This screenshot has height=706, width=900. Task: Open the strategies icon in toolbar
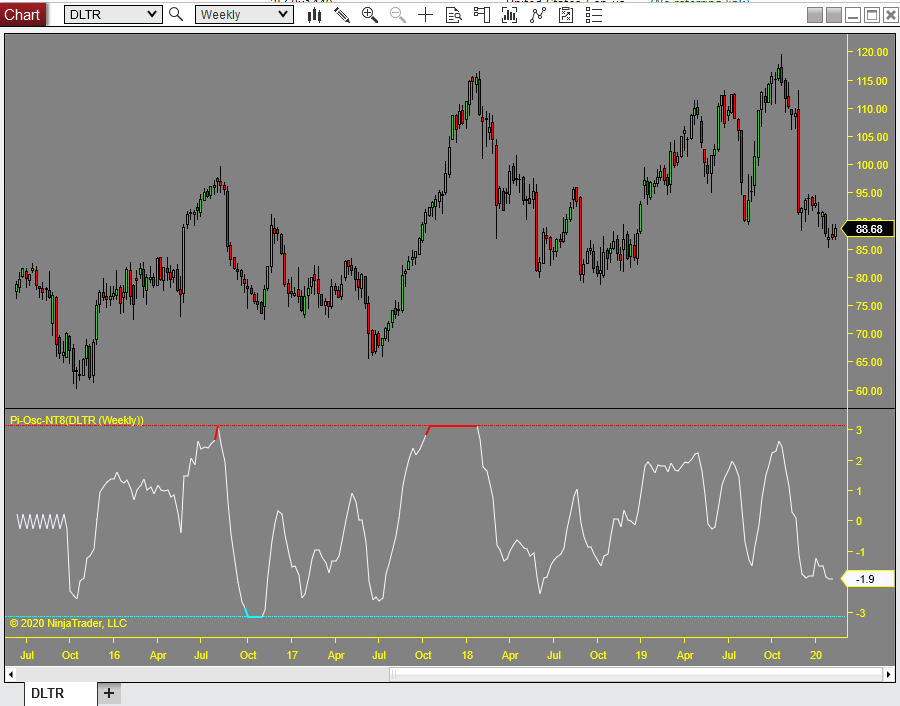pyautogui.click(x=539, y=14)
